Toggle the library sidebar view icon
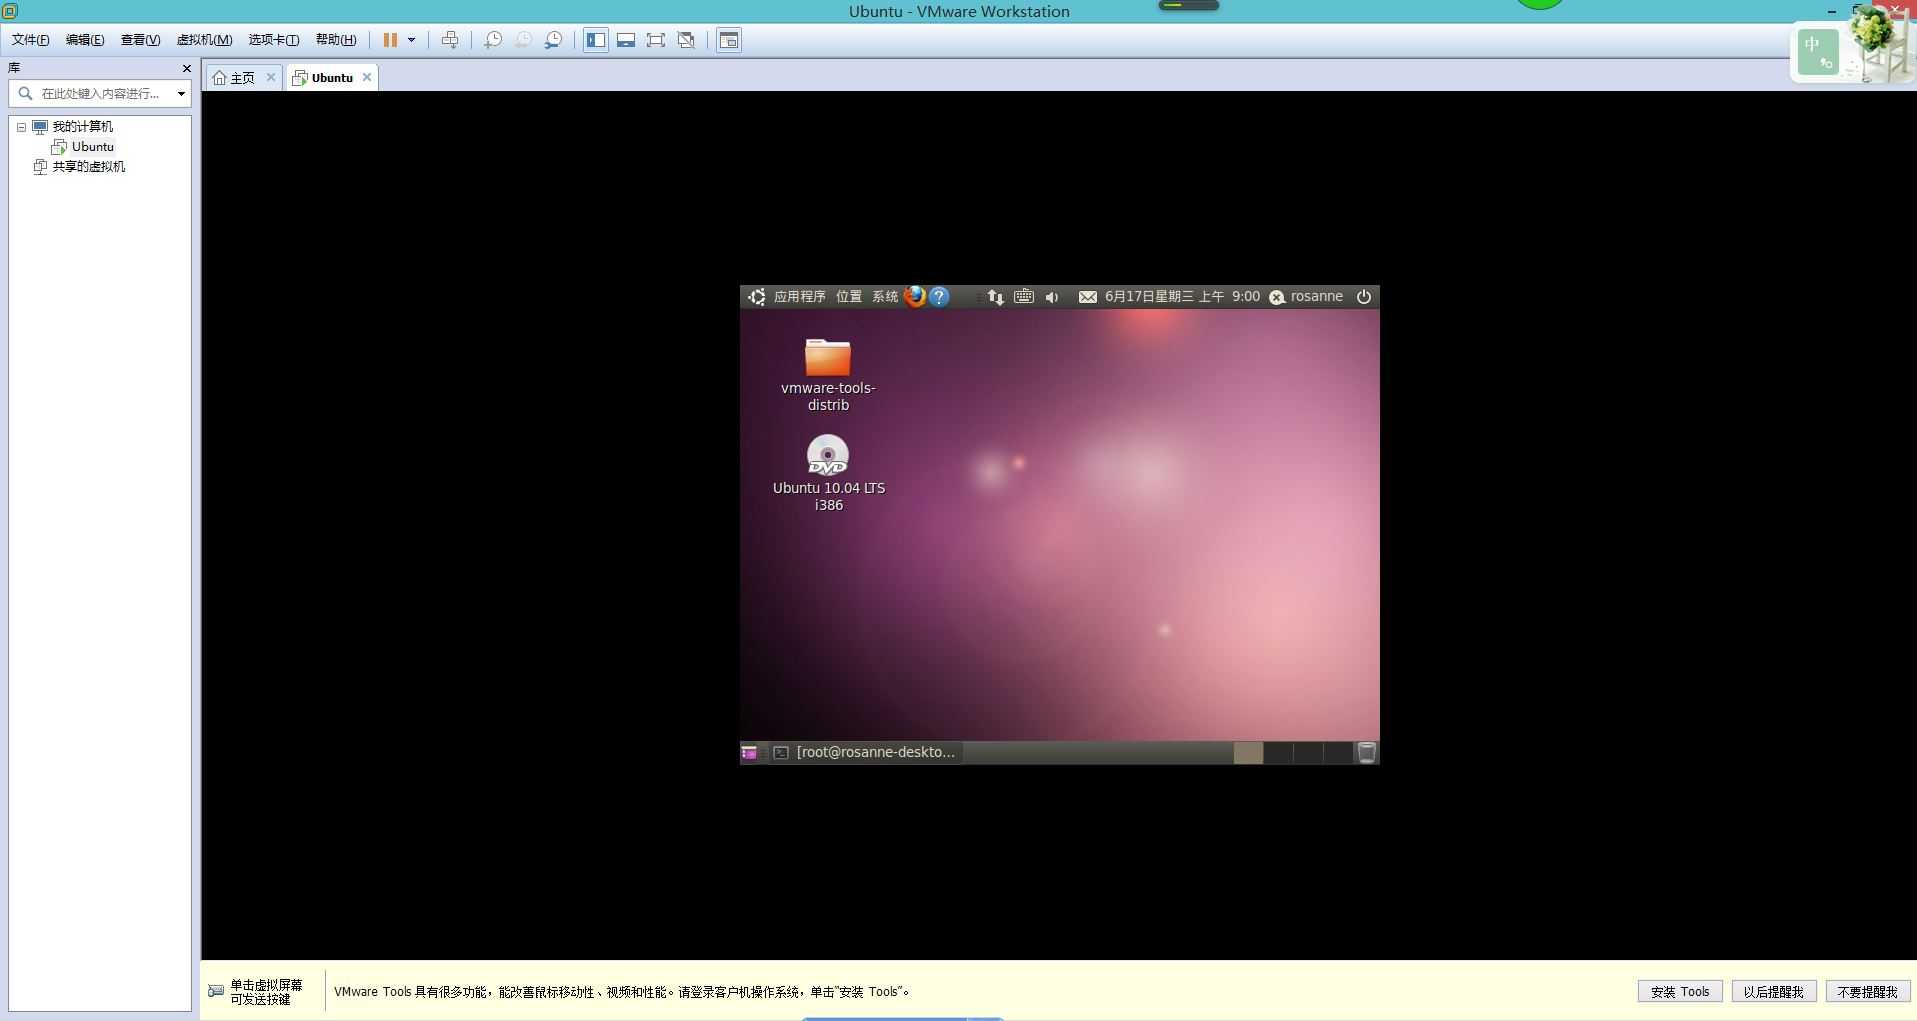1917x1021 pixels. tap(596, 40)
